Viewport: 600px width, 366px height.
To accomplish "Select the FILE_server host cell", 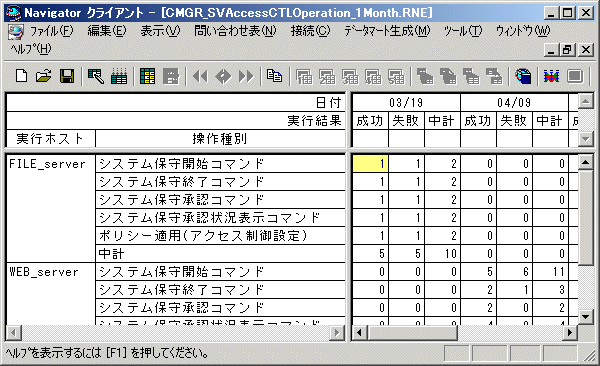I will (x=51, y=208).
